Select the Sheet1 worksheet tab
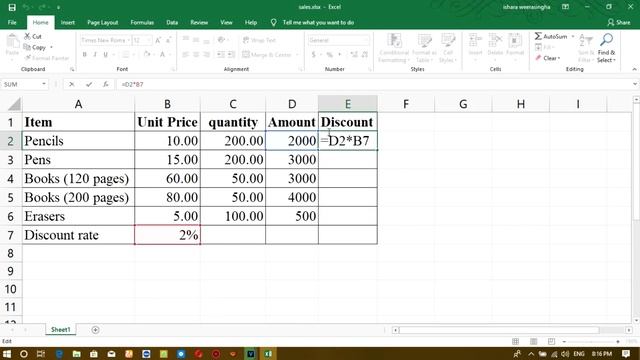The height and width of the screenshot is (360, 640). (60, 330)
